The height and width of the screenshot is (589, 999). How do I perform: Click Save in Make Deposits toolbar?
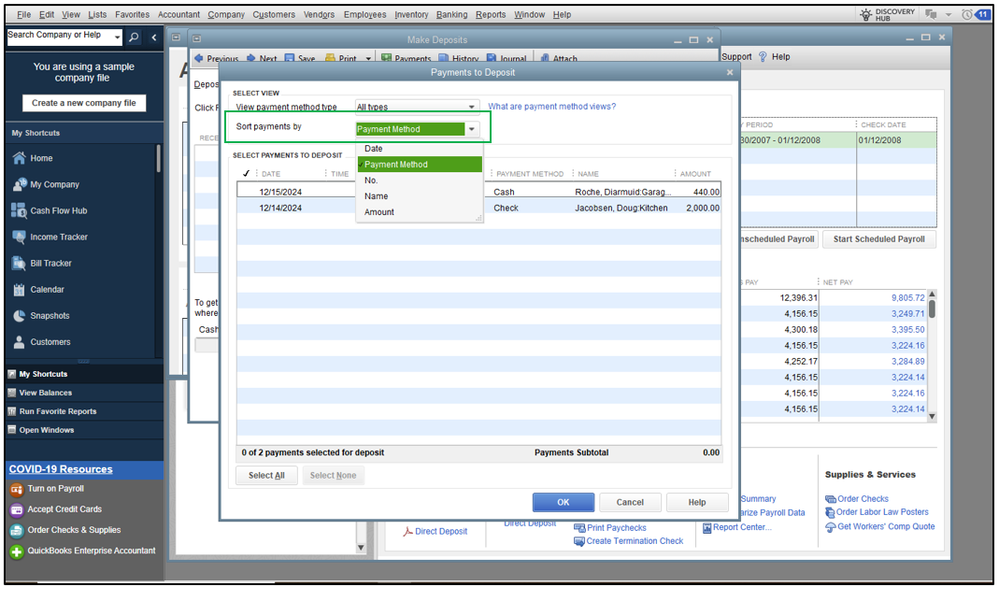coord(299,59)
